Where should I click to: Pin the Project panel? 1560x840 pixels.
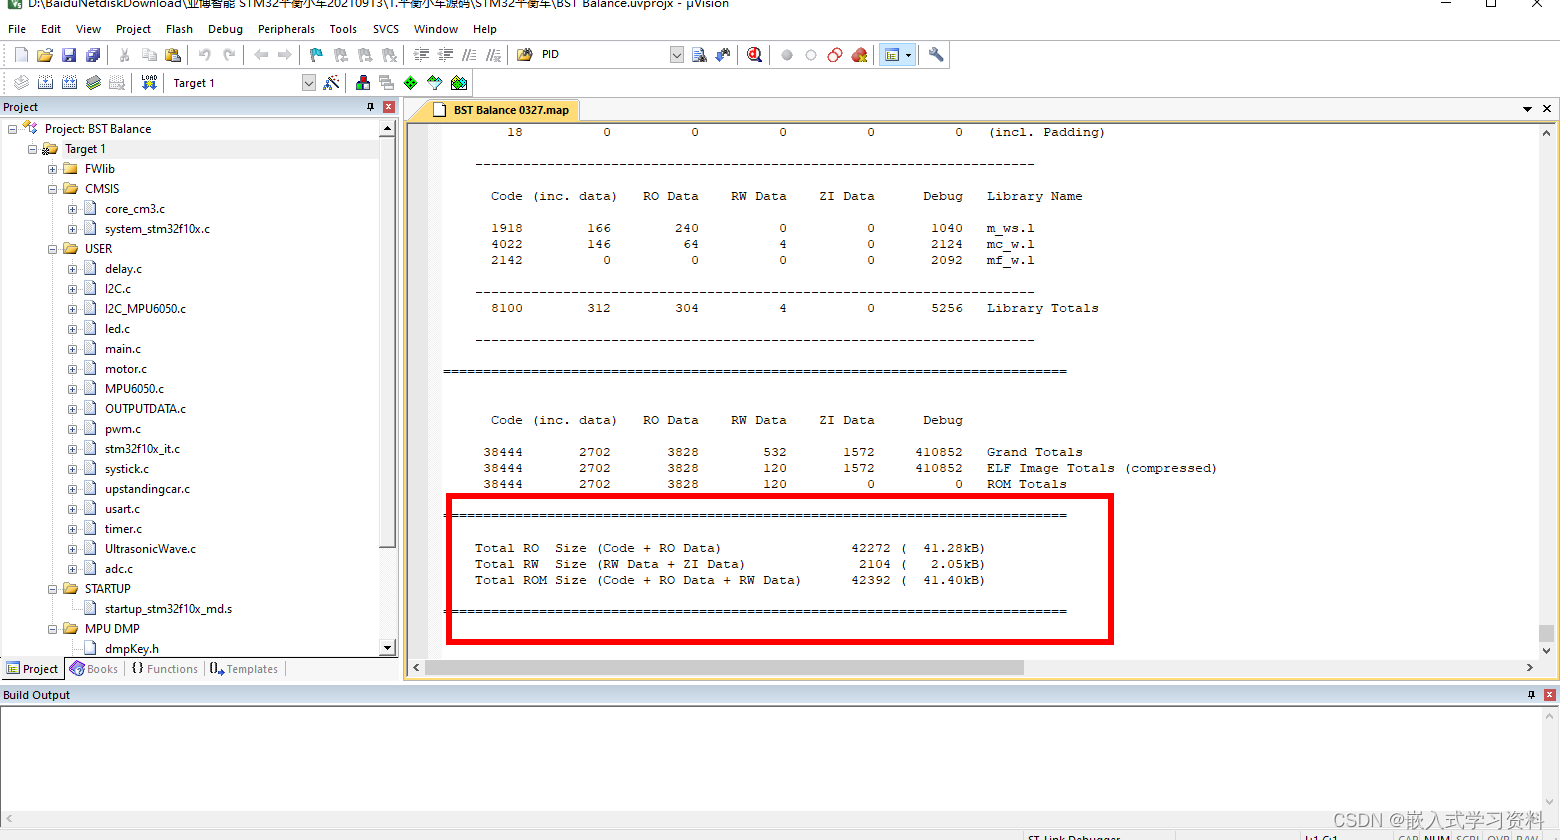click(x=370, y=106)
